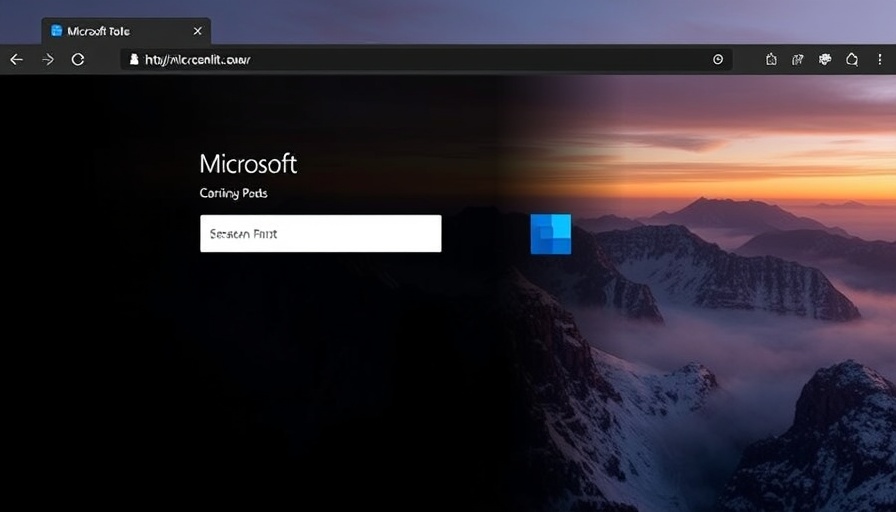The height and width of the screenshot is (512, 896).
Task: Click the browser forward arrow
Action: pyautogui.click(x=48, y=59)
